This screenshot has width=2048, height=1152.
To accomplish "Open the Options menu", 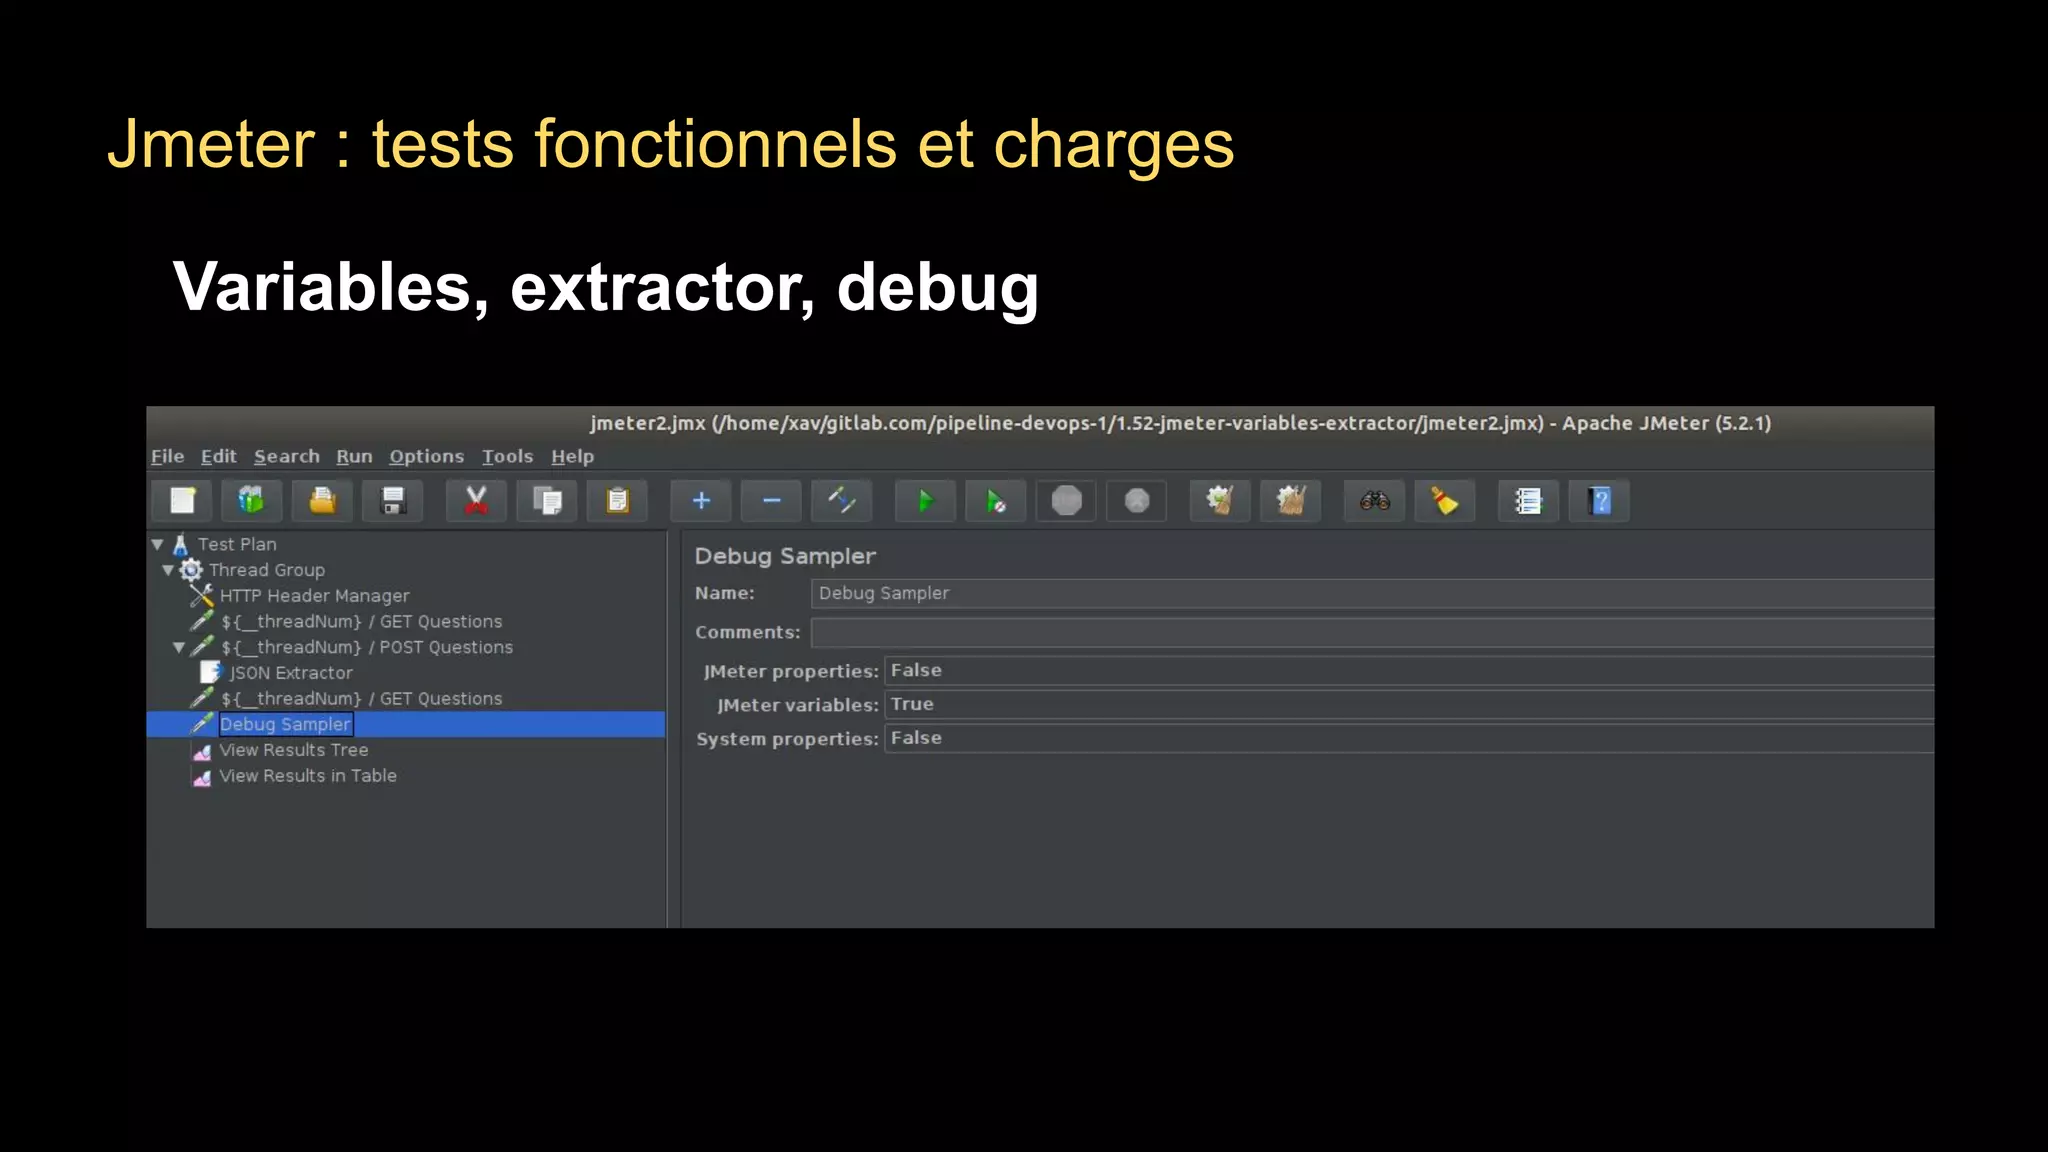I will [x=427, y=457].
